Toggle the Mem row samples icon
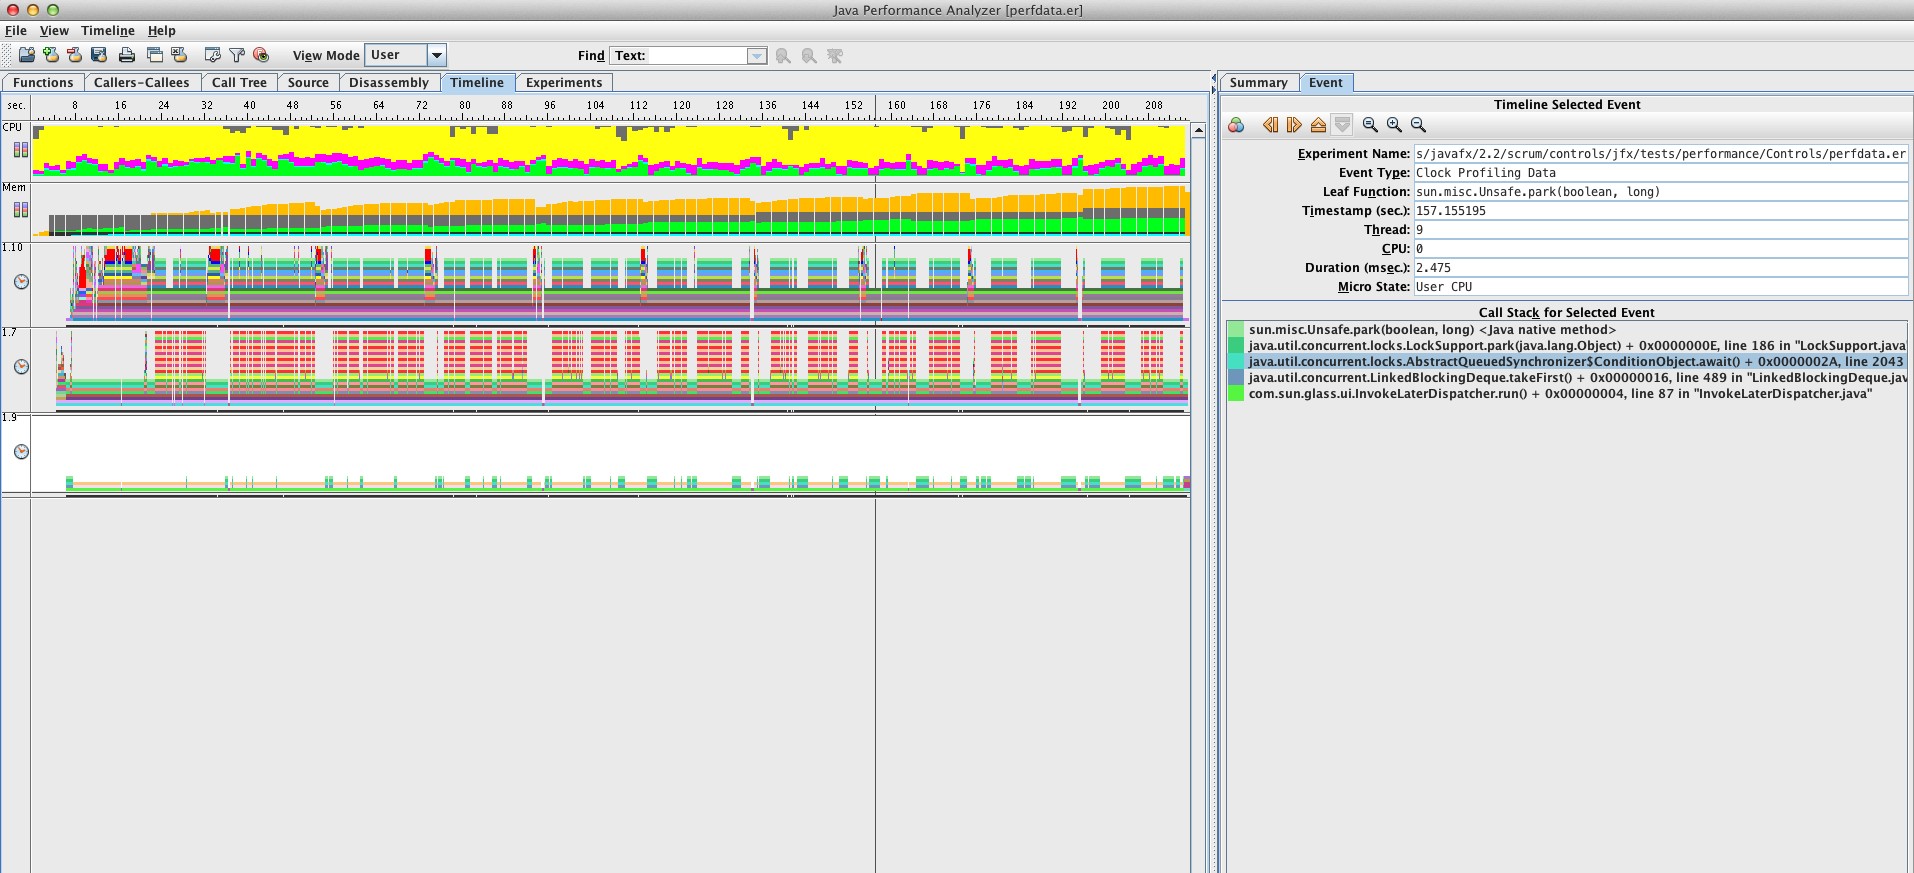The image size is (1914, 873). coord(20,210)
